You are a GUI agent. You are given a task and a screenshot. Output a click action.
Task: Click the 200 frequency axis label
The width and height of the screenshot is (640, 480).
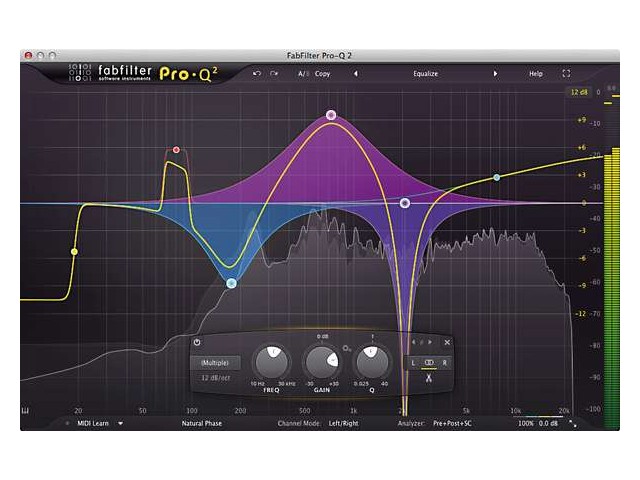tap(240, 410)
